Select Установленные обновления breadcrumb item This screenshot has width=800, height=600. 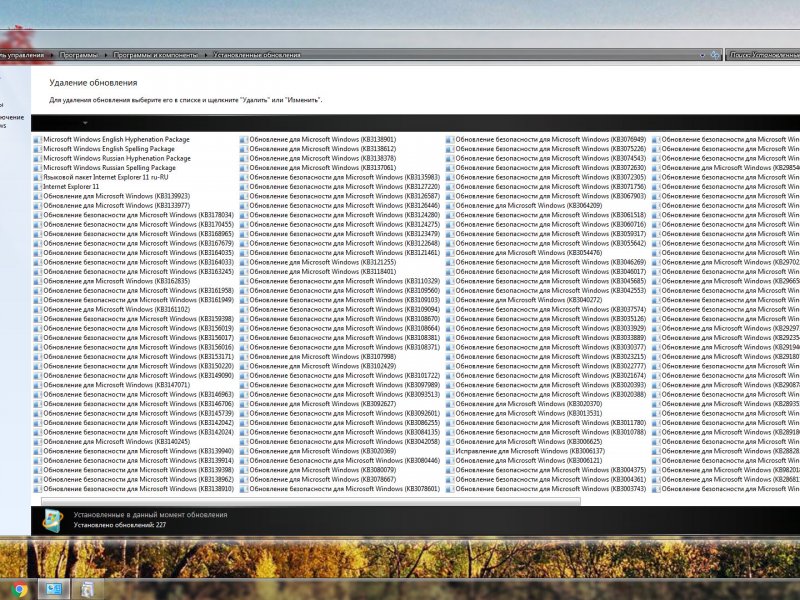[257, 55]
